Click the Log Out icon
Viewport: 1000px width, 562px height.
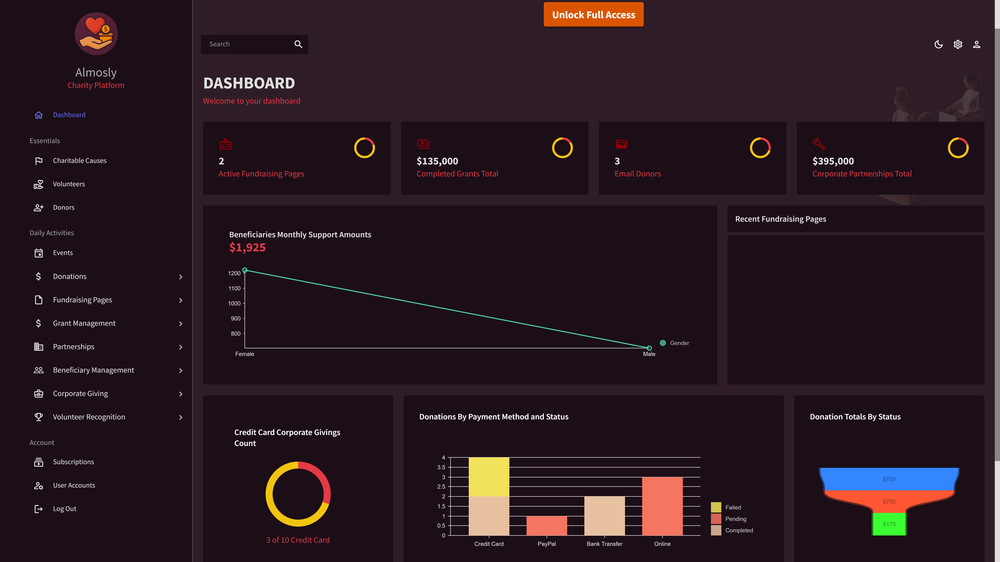point(38,509)
